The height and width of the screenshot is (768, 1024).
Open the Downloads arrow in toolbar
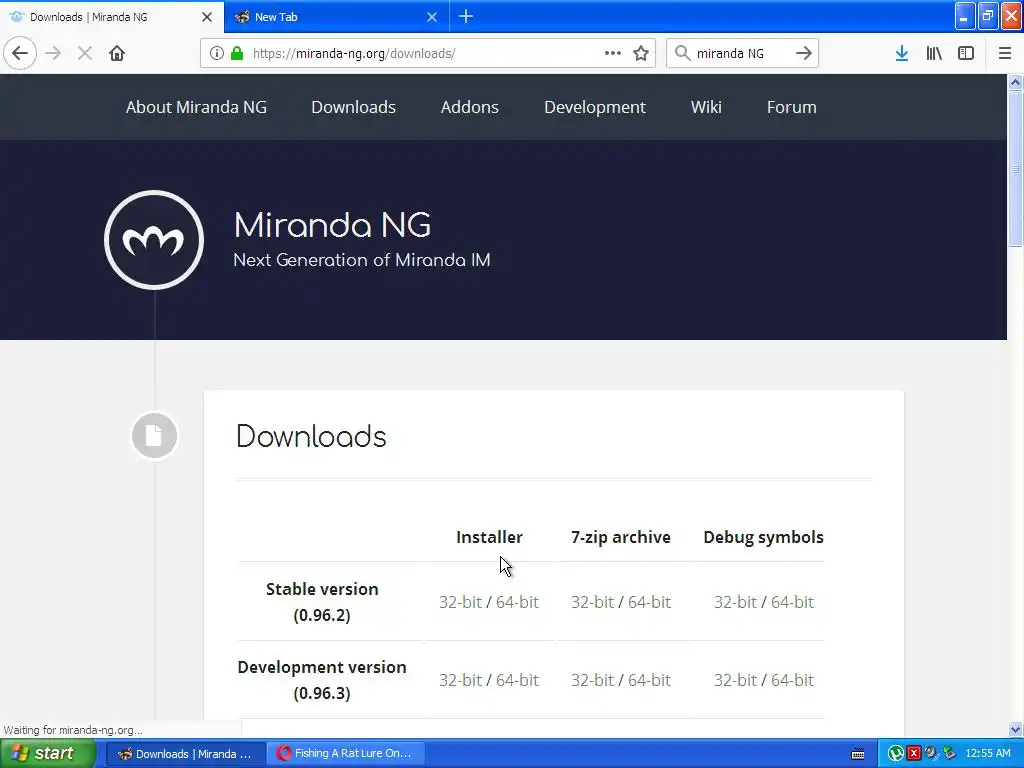(902, 53)
